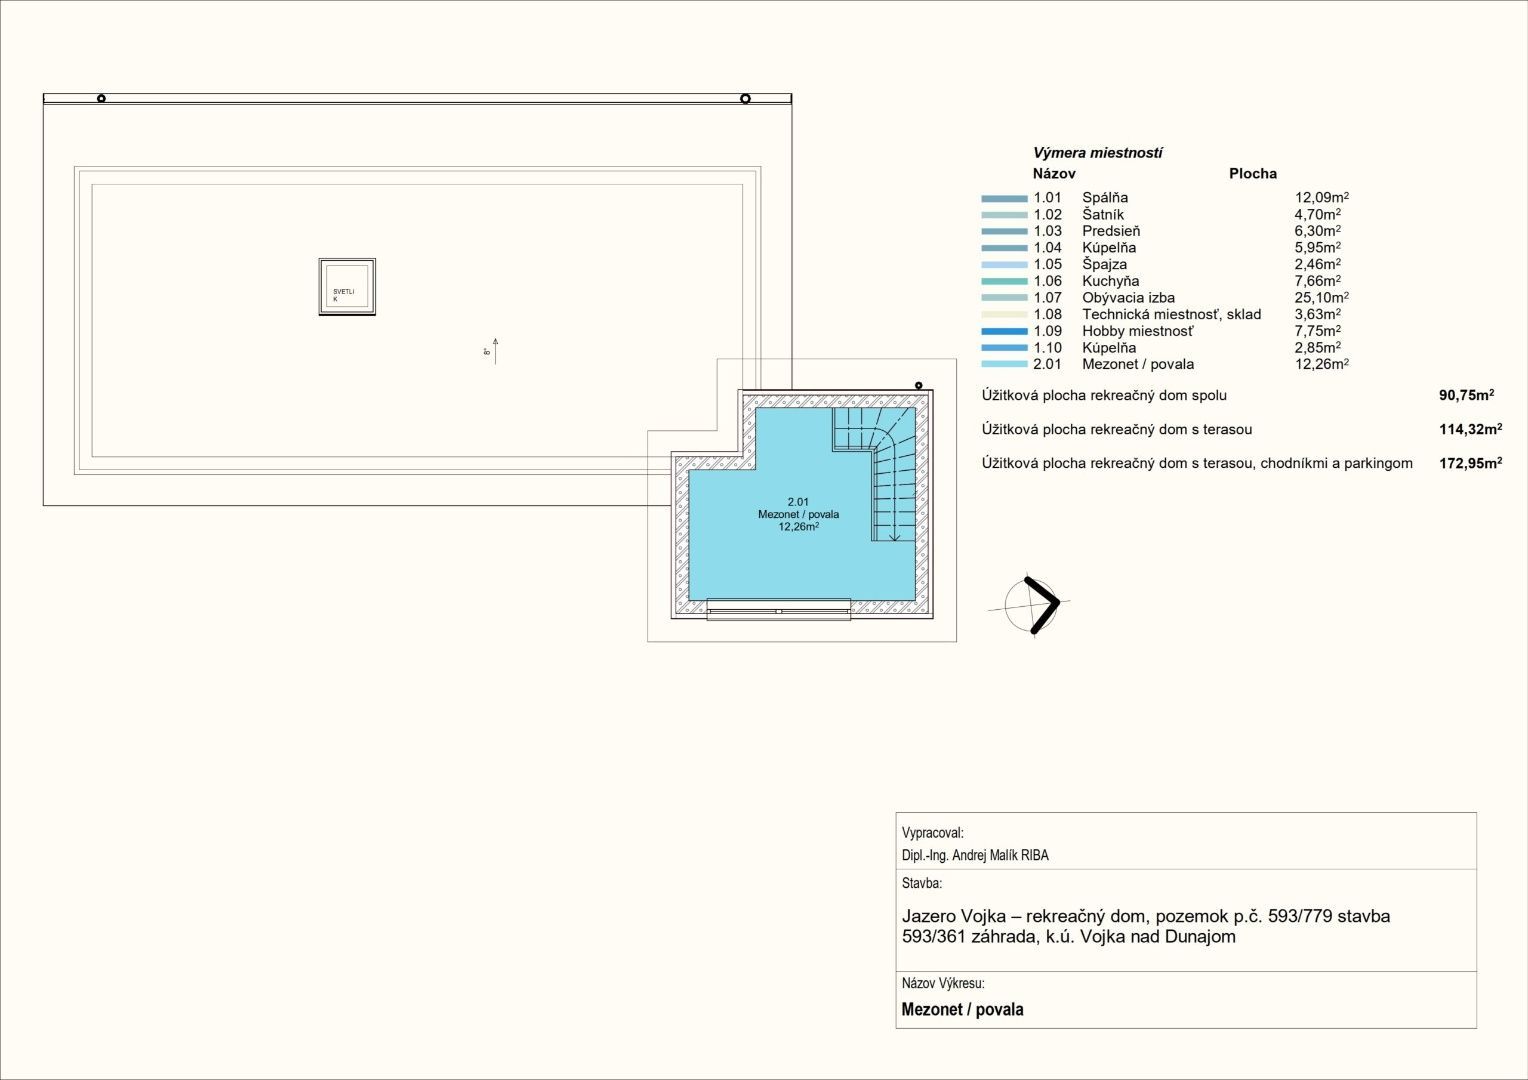Click the 'Vypracoval:' label in title block
Screen dimensions: 1528x1080
tap(932, 833)
